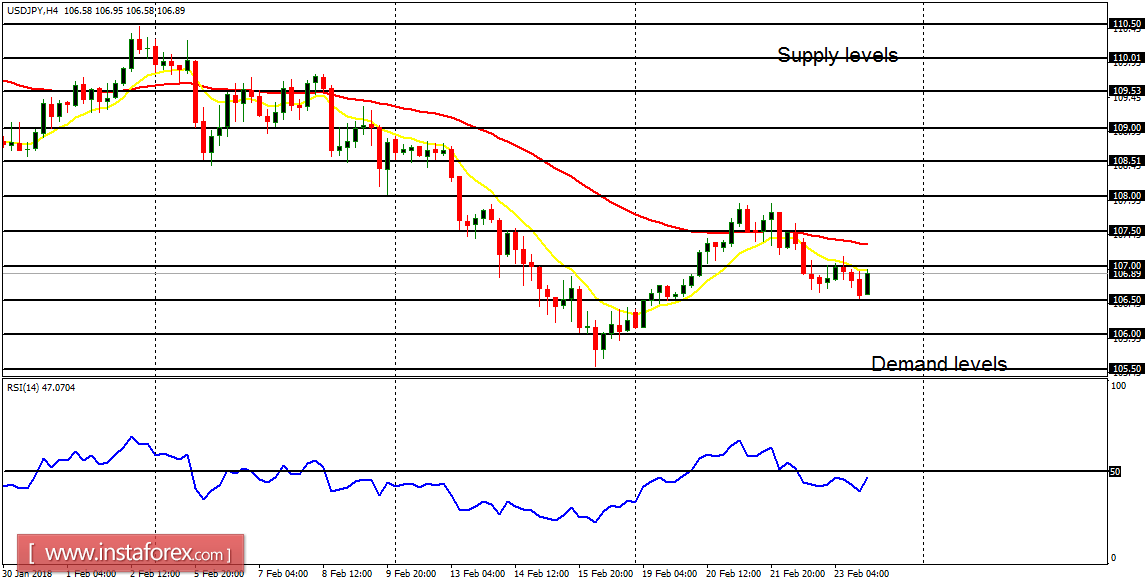Viewport: 1147px width, 585px height.
Task: Click the RSI(14) 47.0704 indicator label
Action: [40, 388]
